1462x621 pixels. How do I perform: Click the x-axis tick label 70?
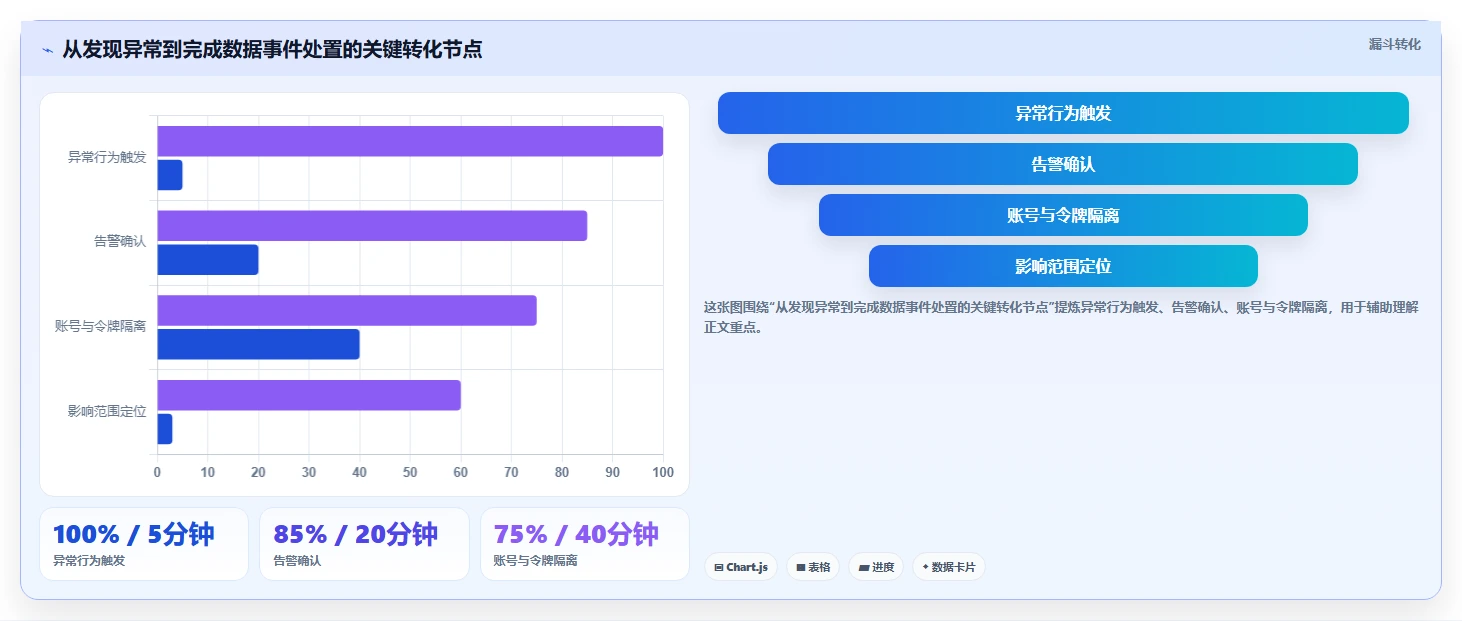[511, 472]
